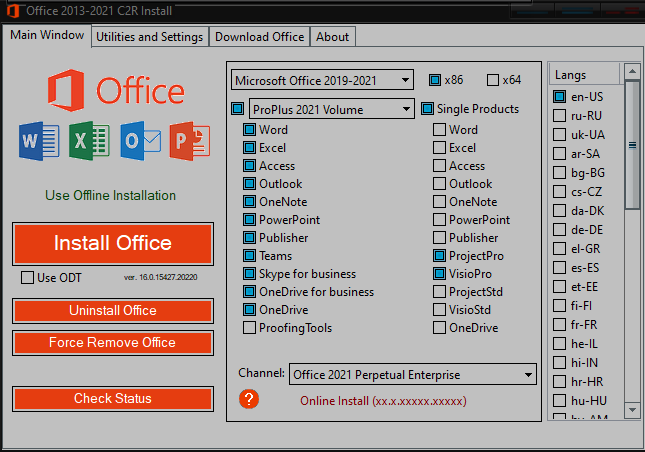Enable the ProofingTools checkbox
The height and width of the screenshot is (452, 645).
point(249,328)
